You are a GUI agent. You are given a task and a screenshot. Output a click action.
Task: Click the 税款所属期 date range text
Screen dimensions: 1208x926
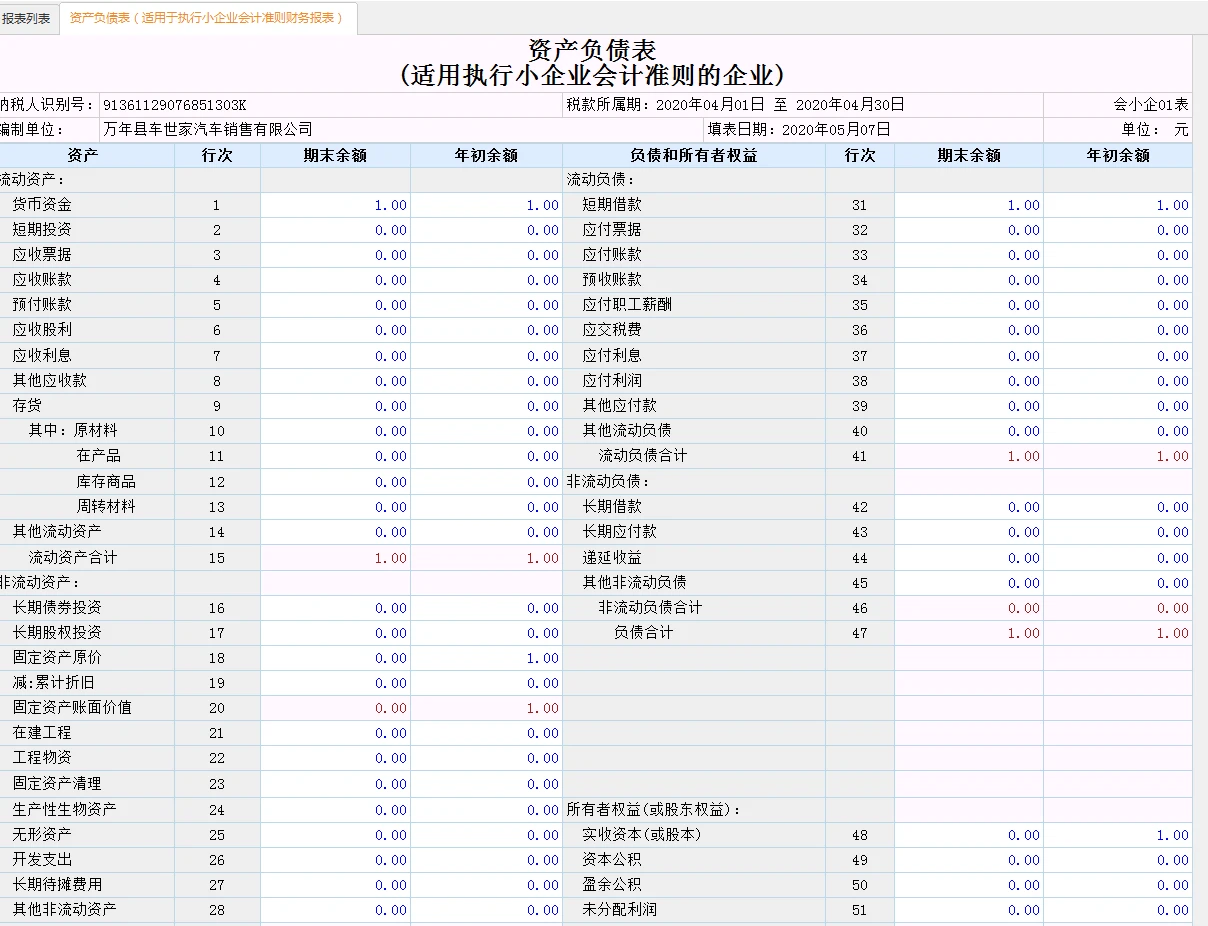point(735,105)
